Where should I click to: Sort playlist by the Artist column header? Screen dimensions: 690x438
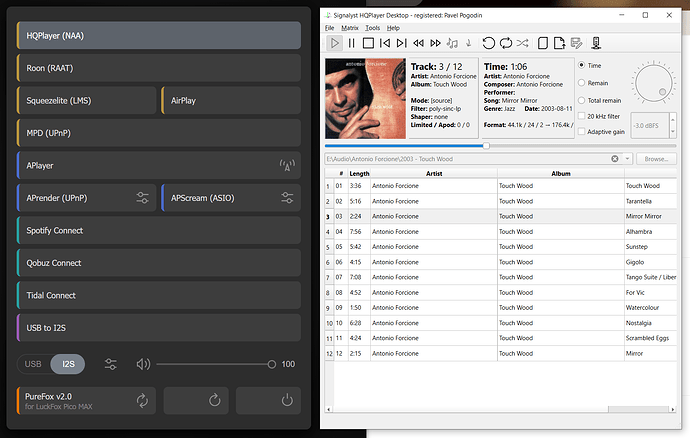pos(434,173)
